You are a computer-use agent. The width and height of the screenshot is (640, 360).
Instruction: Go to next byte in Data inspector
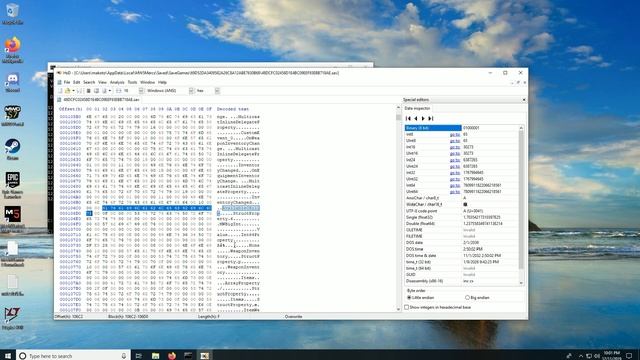click(423, 118)
